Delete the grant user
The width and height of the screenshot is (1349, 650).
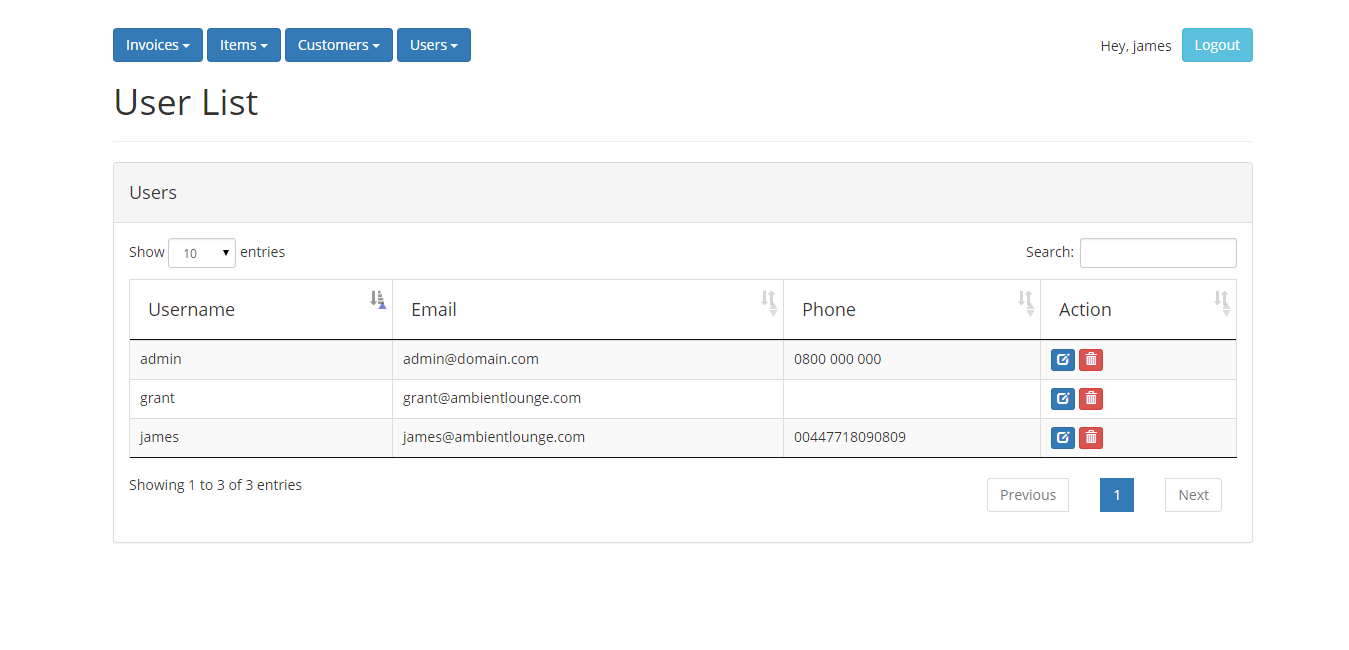(x=1091, y=399)
